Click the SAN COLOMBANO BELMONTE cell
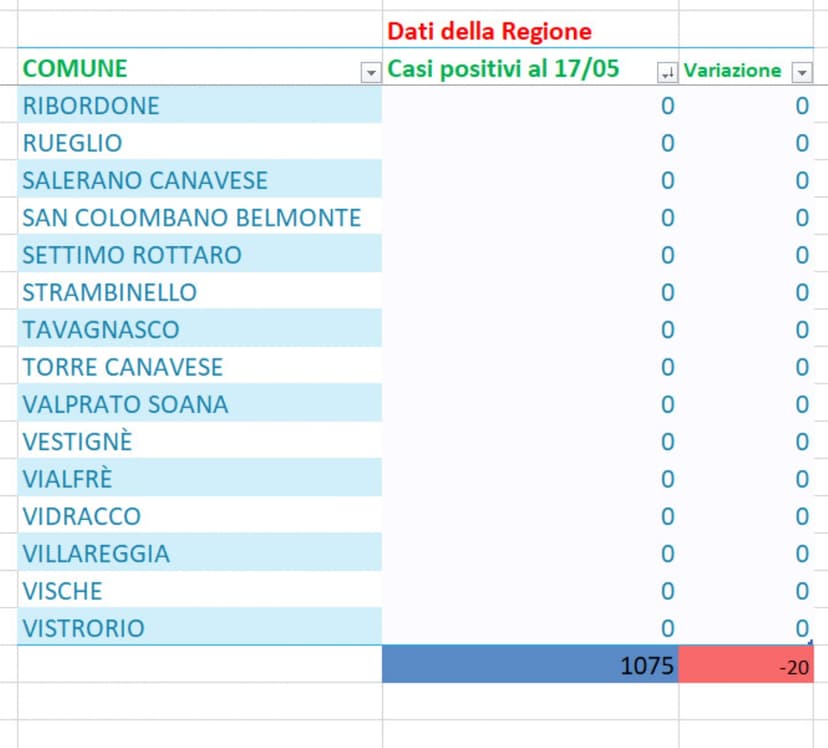Viewport: 828px width, 748px height. [x=191, y=218]
